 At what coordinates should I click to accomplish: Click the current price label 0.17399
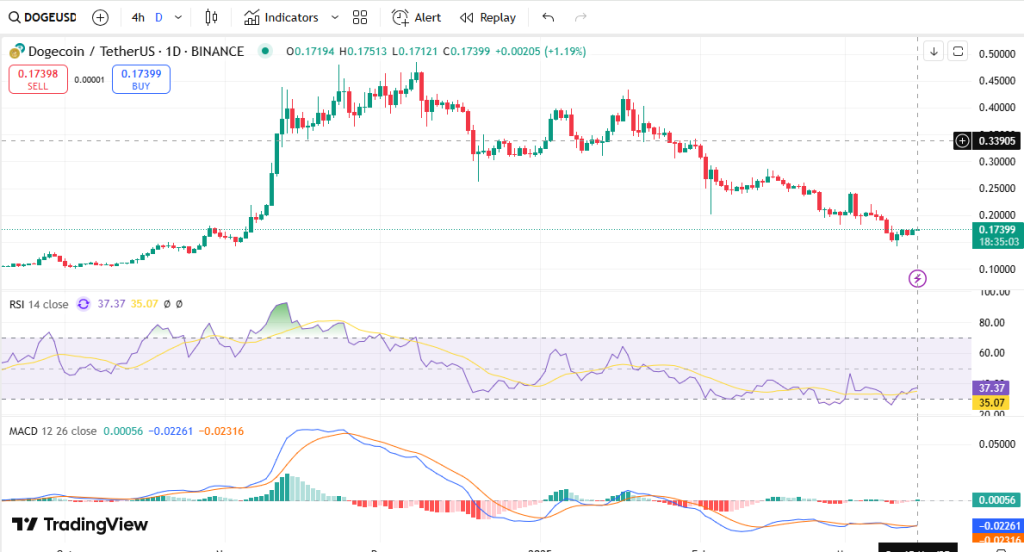pos(997,230)
